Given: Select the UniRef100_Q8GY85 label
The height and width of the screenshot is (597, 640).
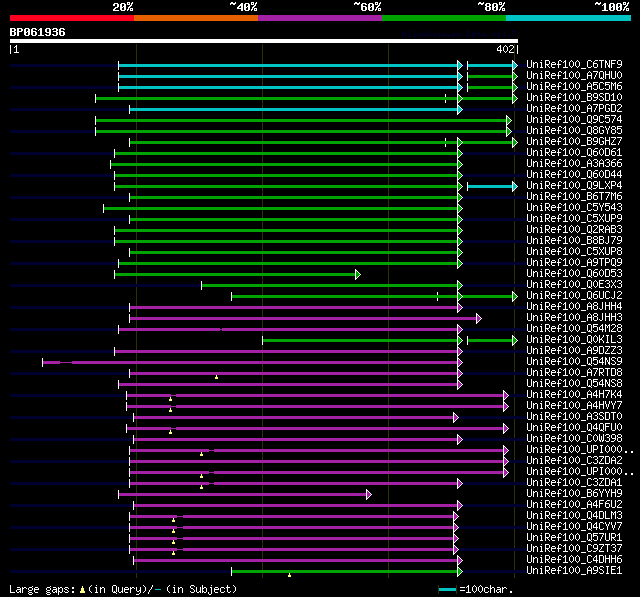Looking at the screenshot, I should point(574,131).
